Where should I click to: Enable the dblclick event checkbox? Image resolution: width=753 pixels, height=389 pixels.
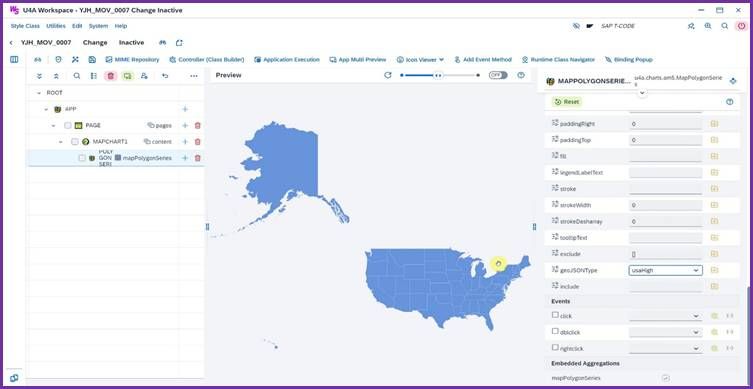(x=555, y=331)
